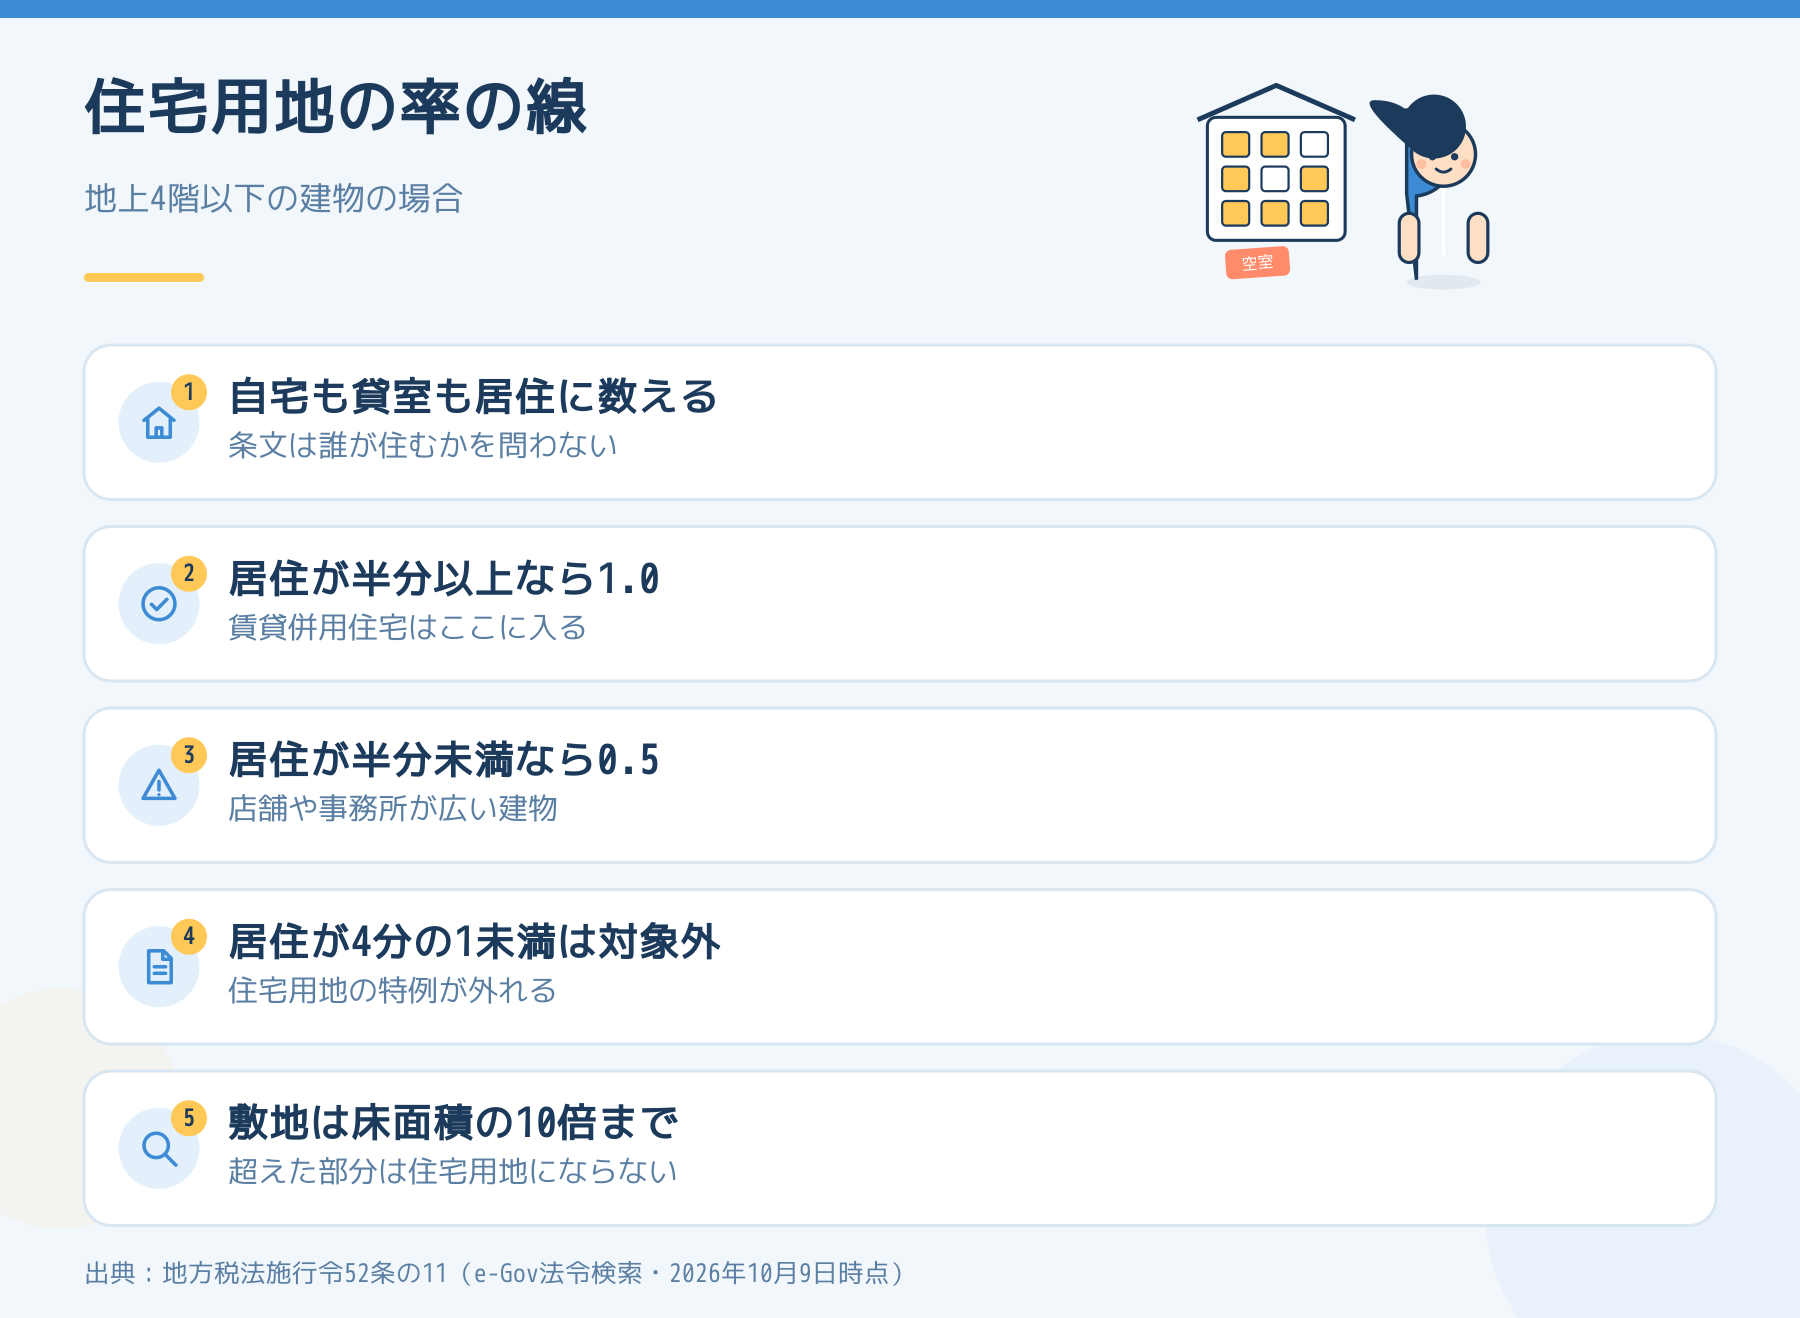
Task: Select the text 店舗や事務所が広い建物
Action: (x=393, y=808)
